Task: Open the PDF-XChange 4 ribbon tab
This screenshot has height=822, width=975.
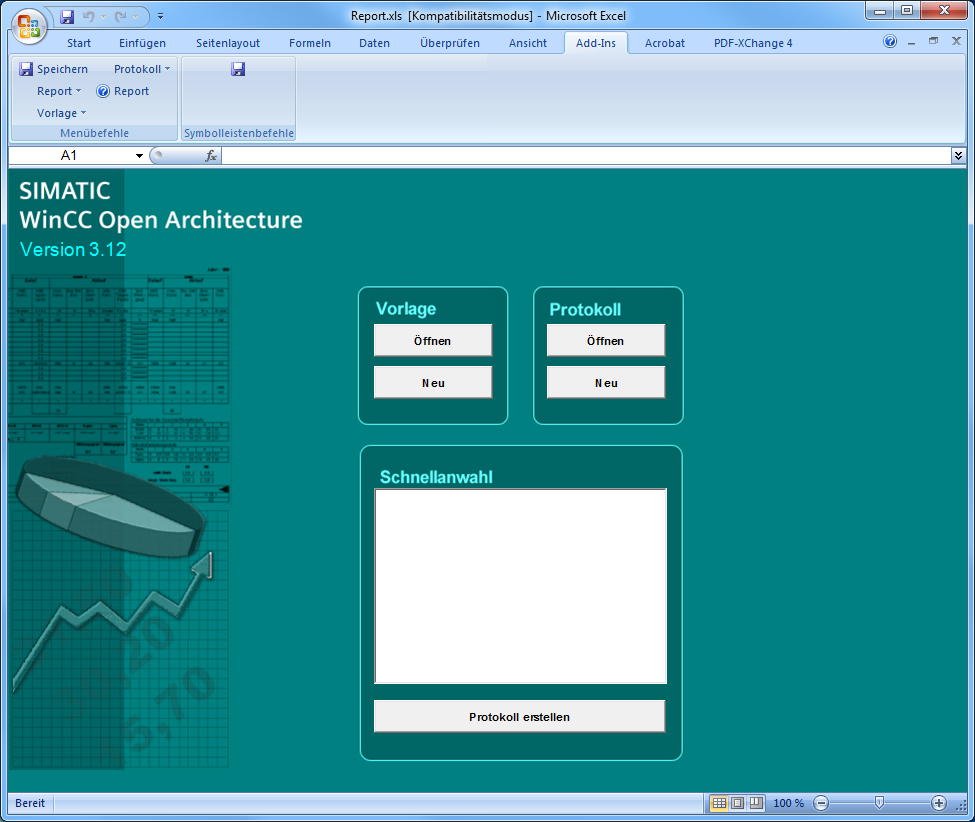Action: coord(753,43)
